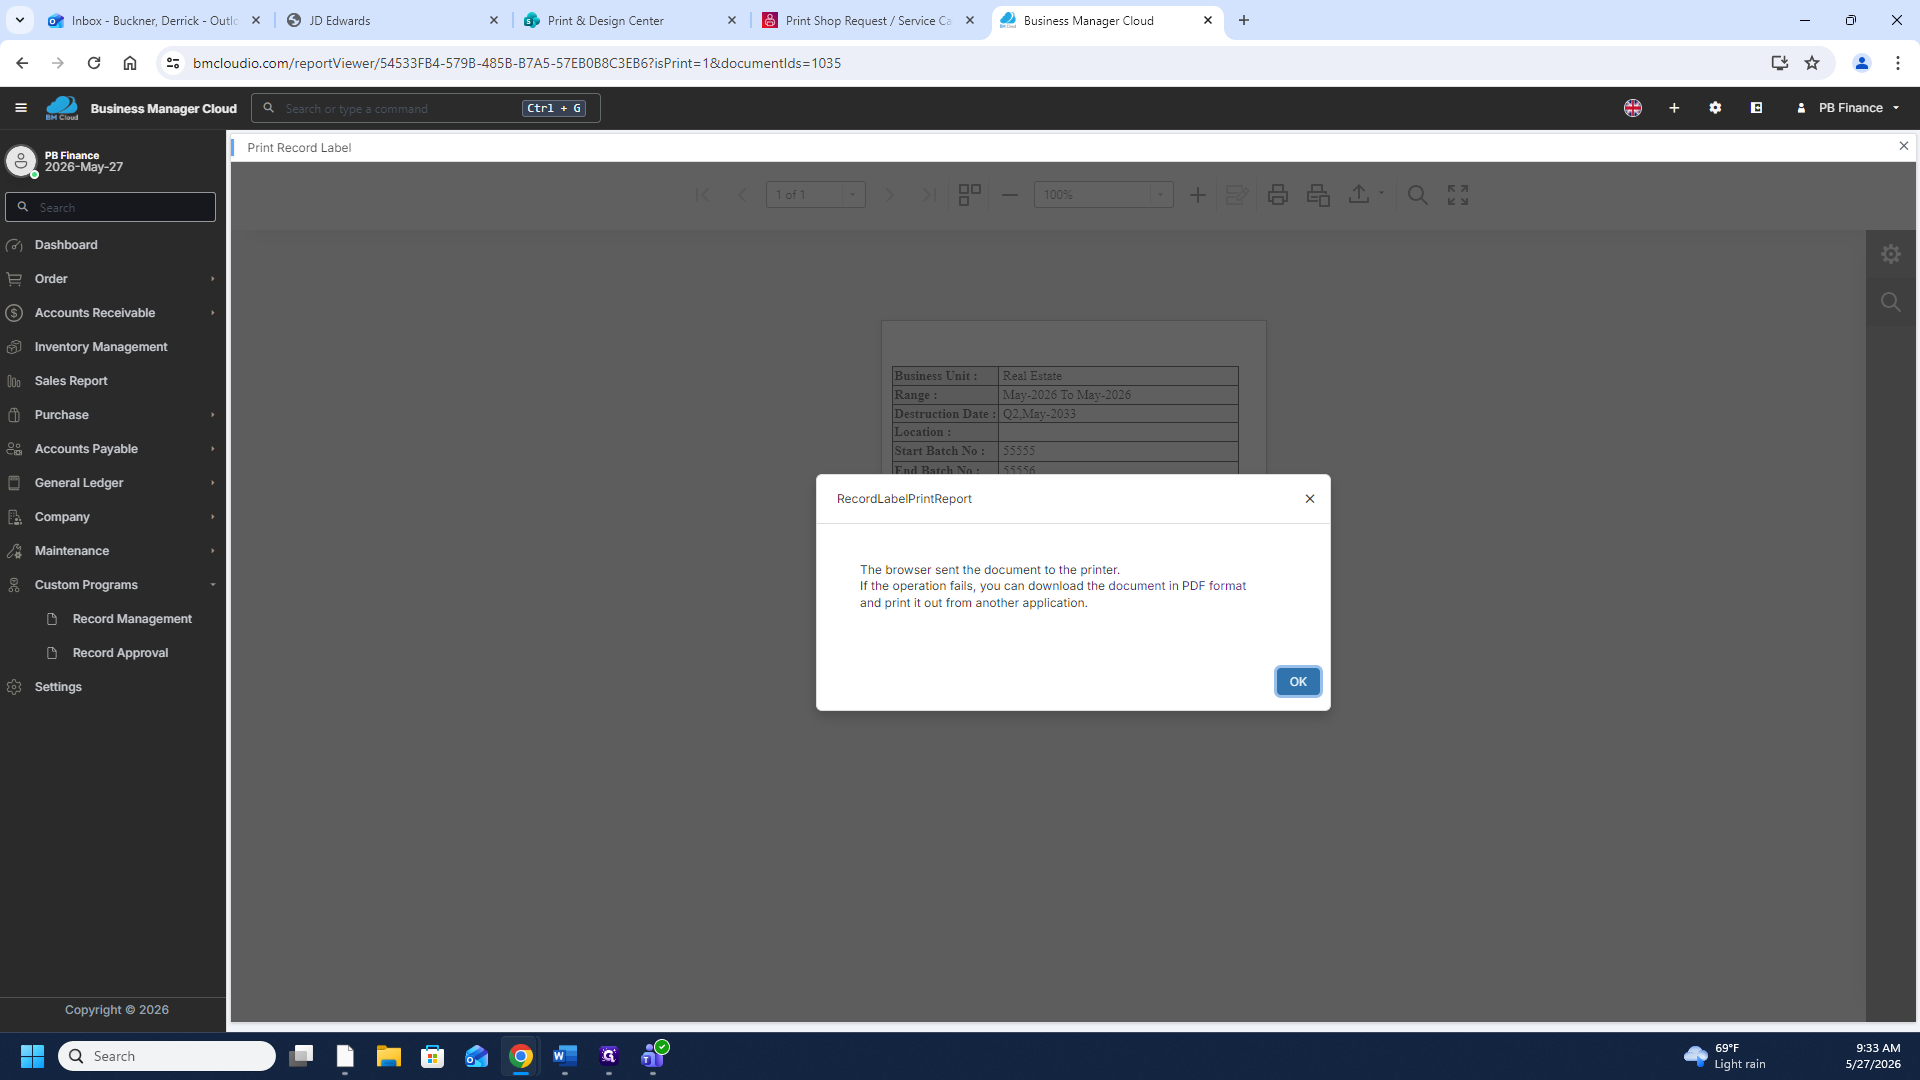Open Sales Report
The width and height of the screenshot is (1920, 1080).
[x=71, y=381]
